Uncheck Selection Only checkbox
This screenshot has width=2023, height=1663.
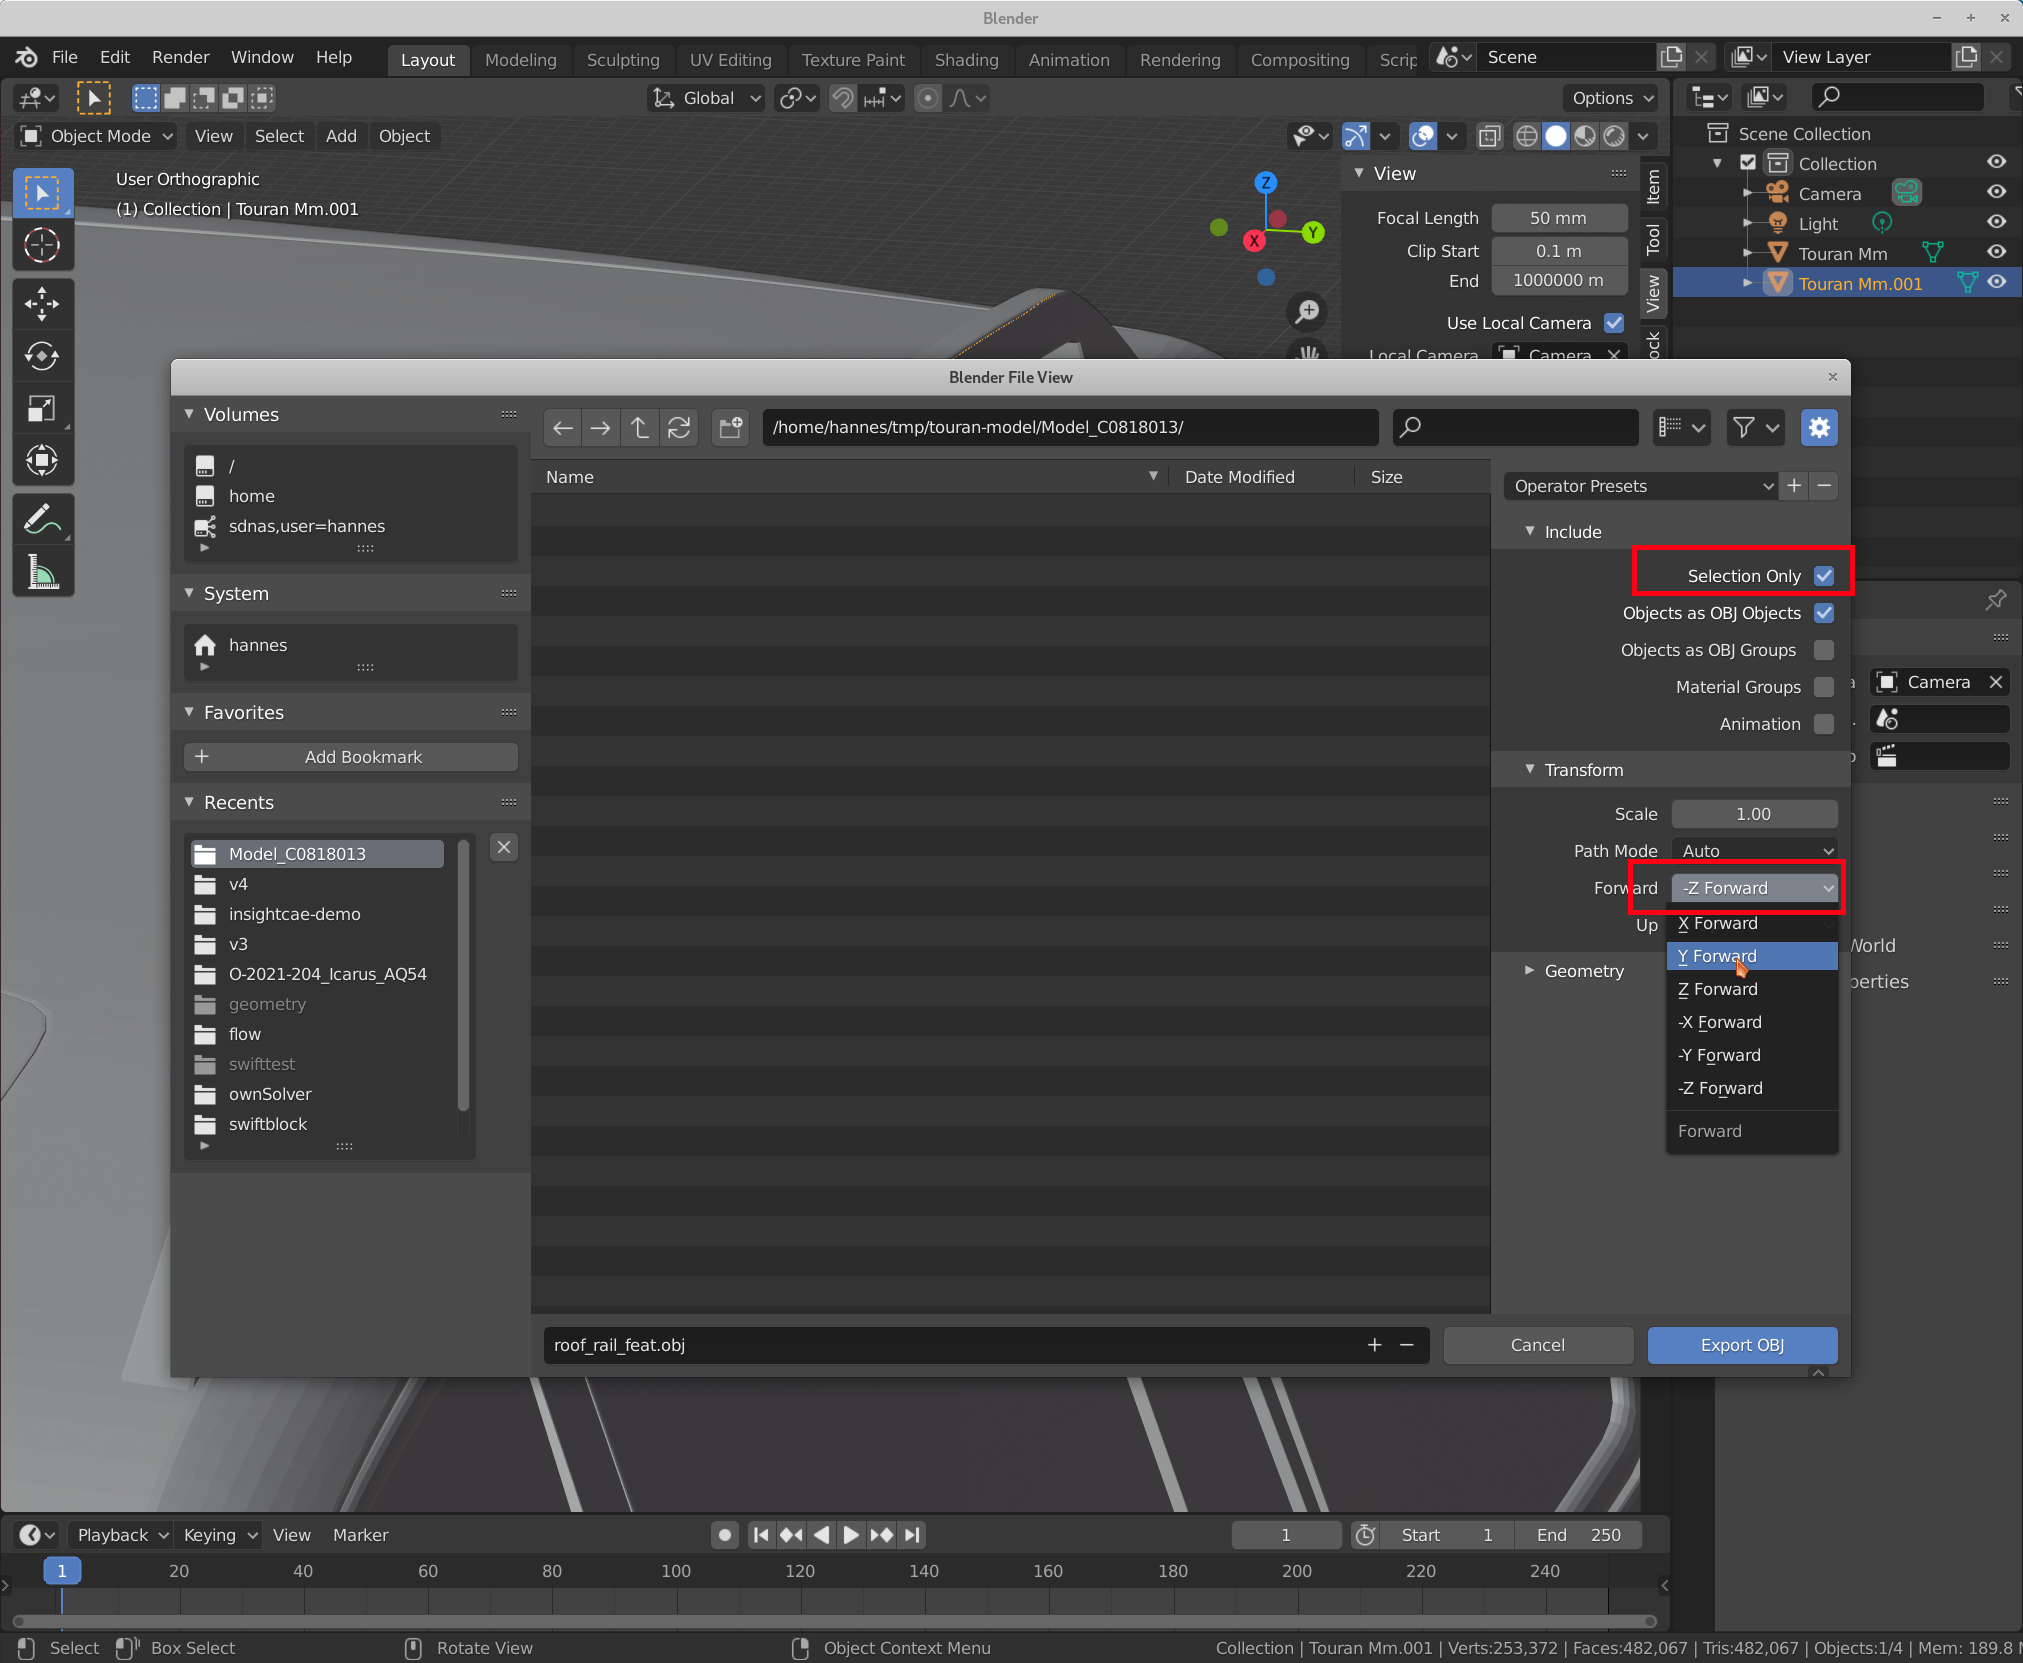tap(1824, 576)
